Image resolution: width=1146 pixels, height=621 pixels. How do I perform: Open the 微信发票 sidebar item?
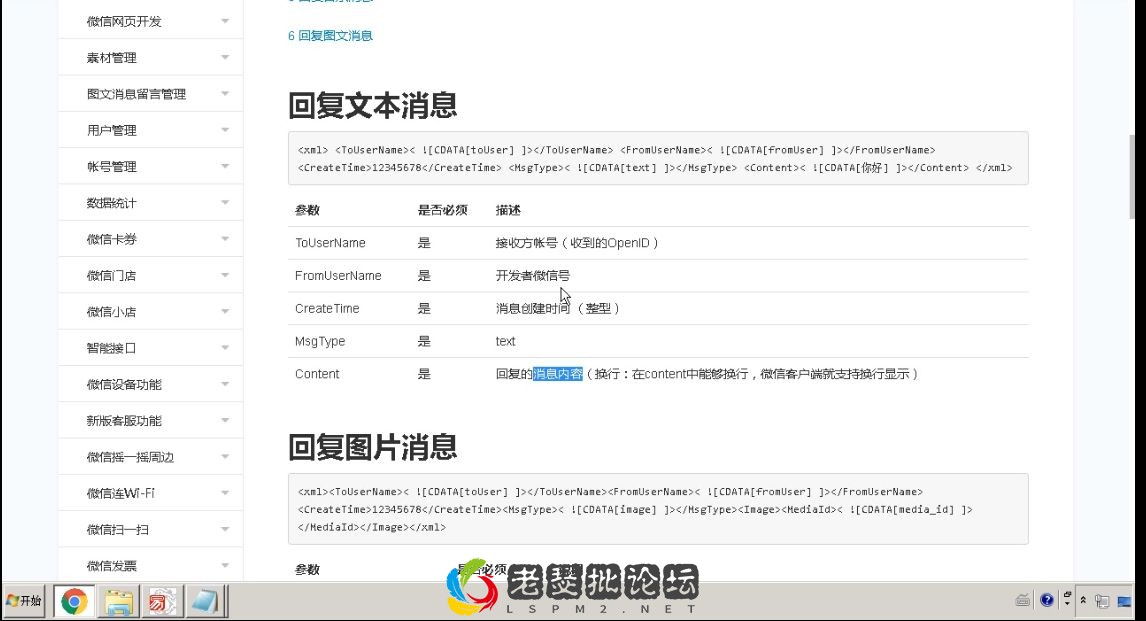pyautogui.click(x=151, y=565)
